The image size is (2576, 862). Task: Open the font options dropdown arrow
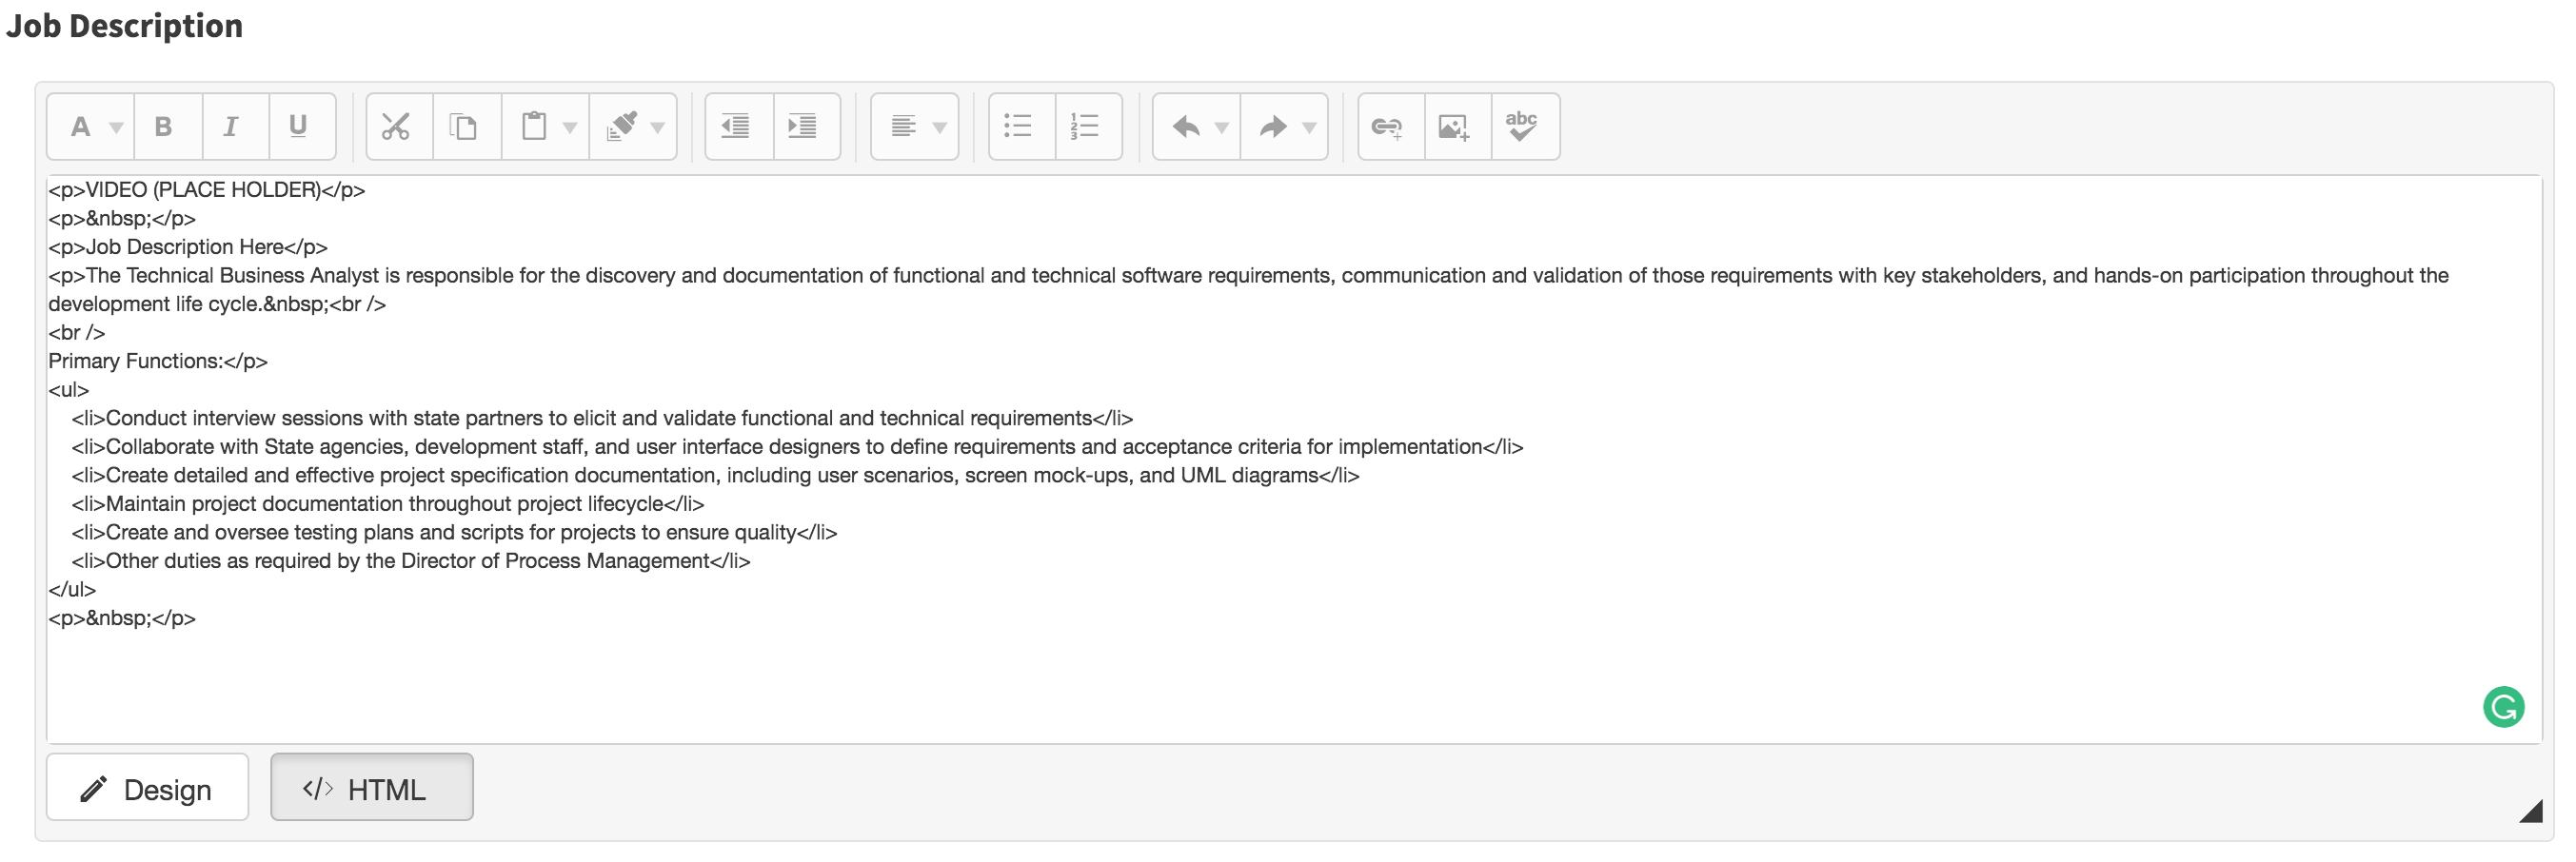(x=116, y=128)
